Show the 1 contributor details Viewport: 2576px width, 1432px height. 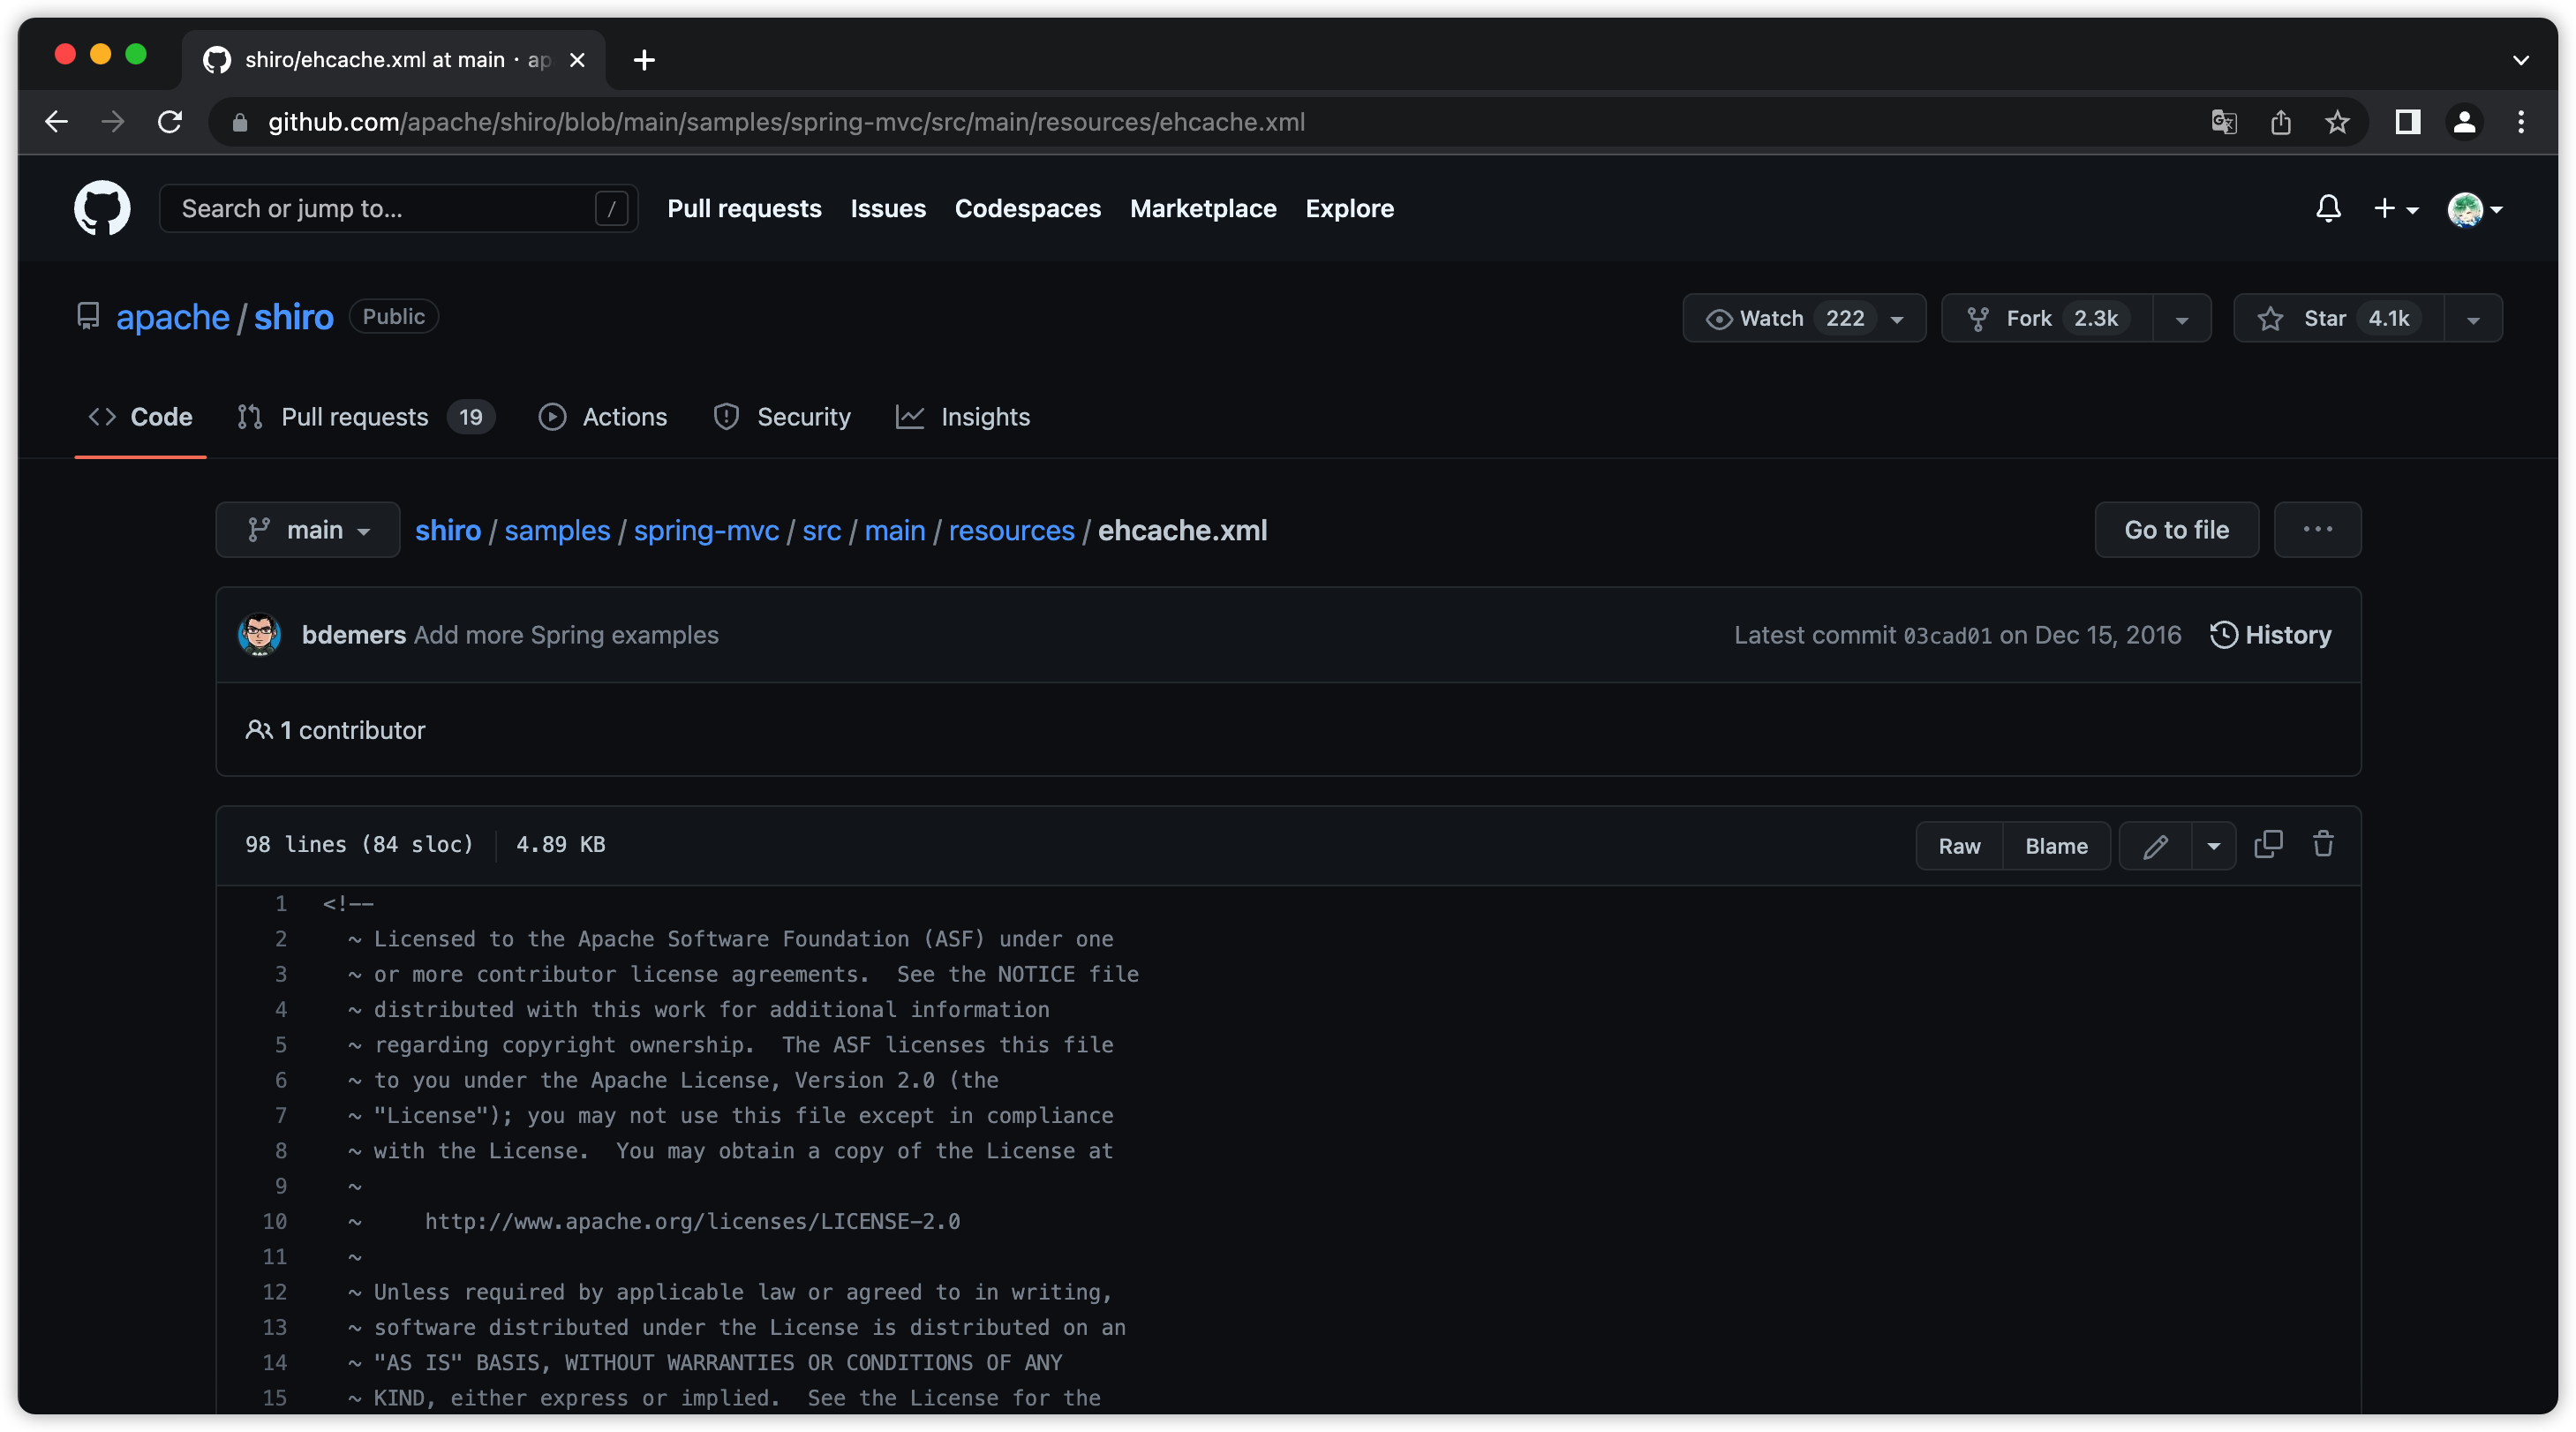(x=335, y=729)
